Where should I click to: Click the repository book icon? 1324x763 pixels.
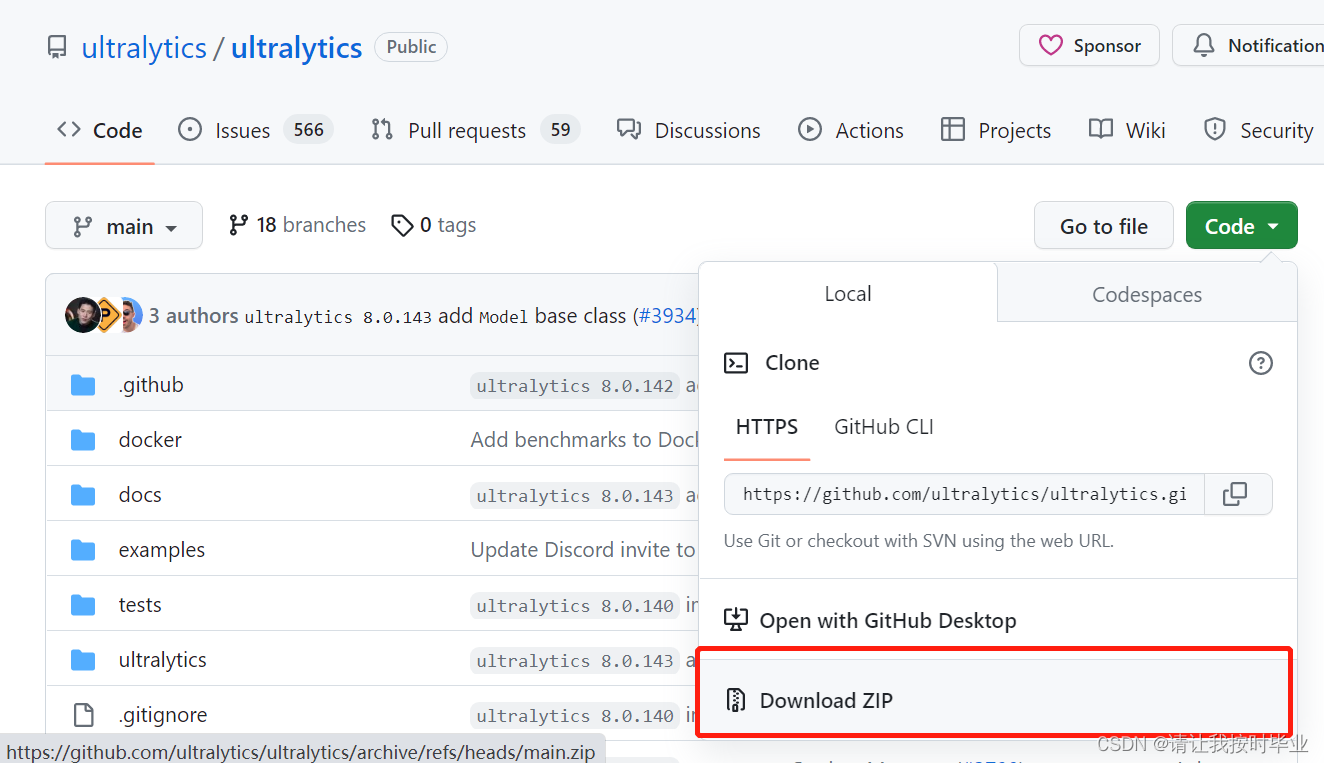57,48
